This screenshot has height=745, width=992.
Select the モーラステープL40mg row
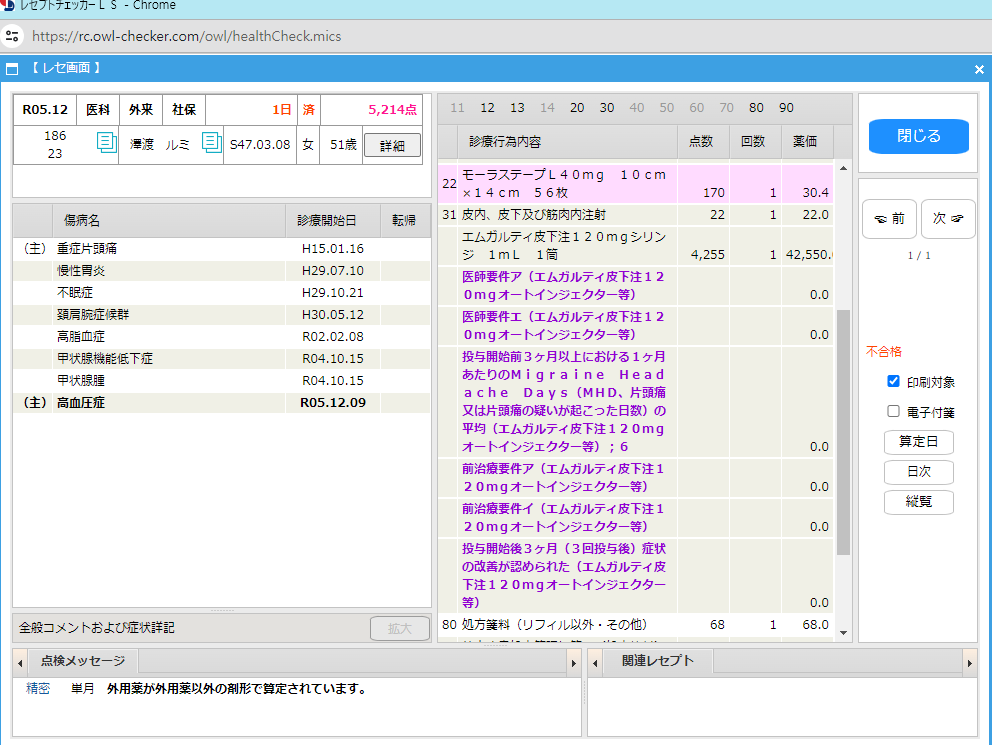point(636,184)
